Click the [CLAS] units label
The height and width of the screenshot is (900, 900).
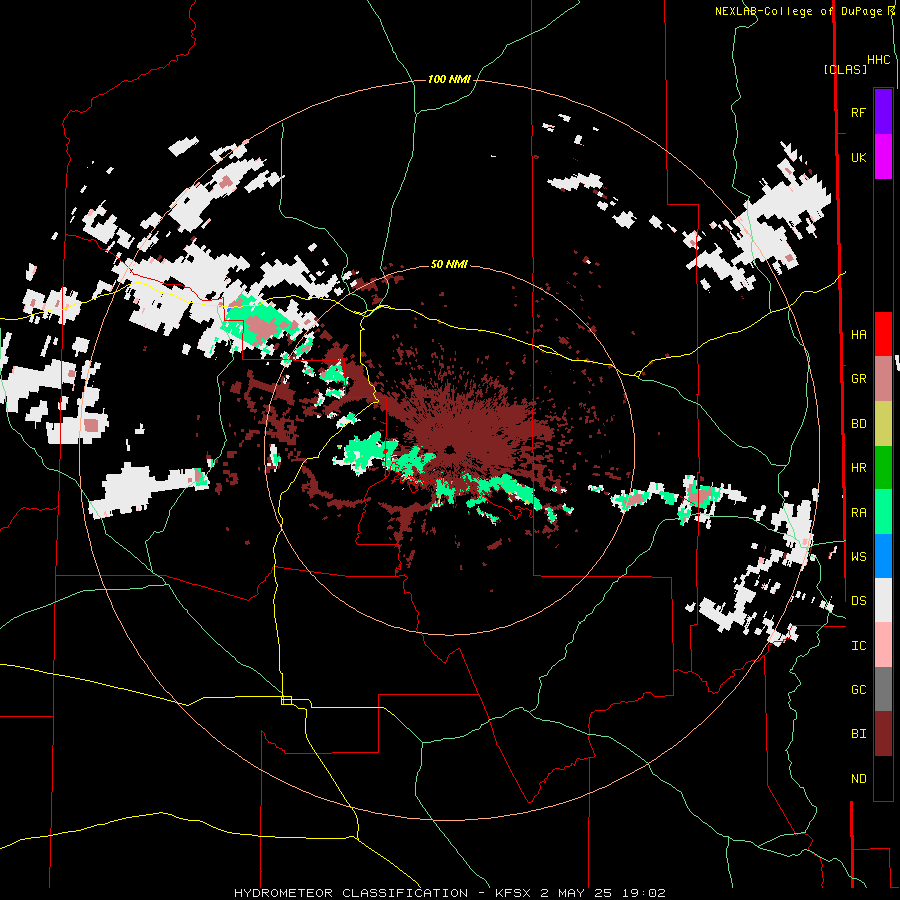tap(845, 69)
